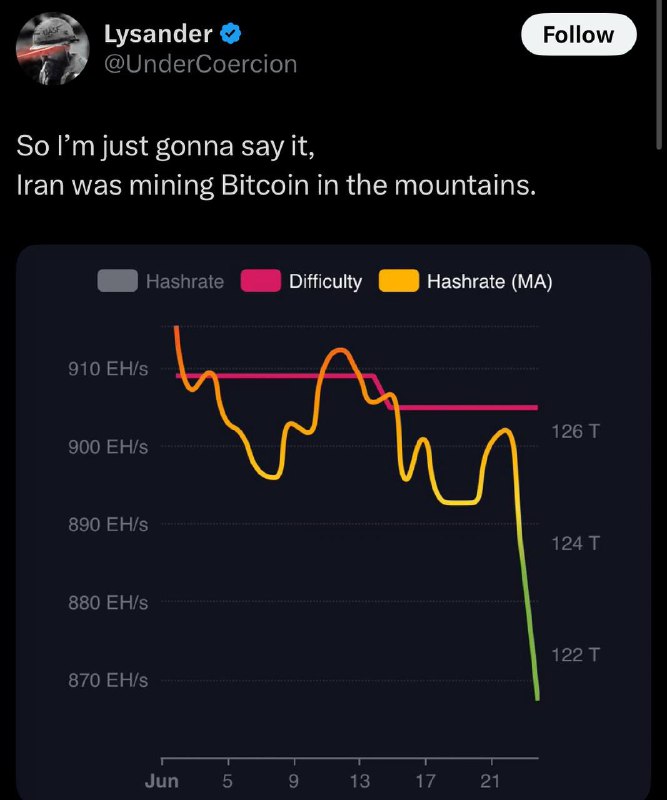Follow Lysander's account
The width and height of the screenshot is (667, 800).
pos(579,34)
